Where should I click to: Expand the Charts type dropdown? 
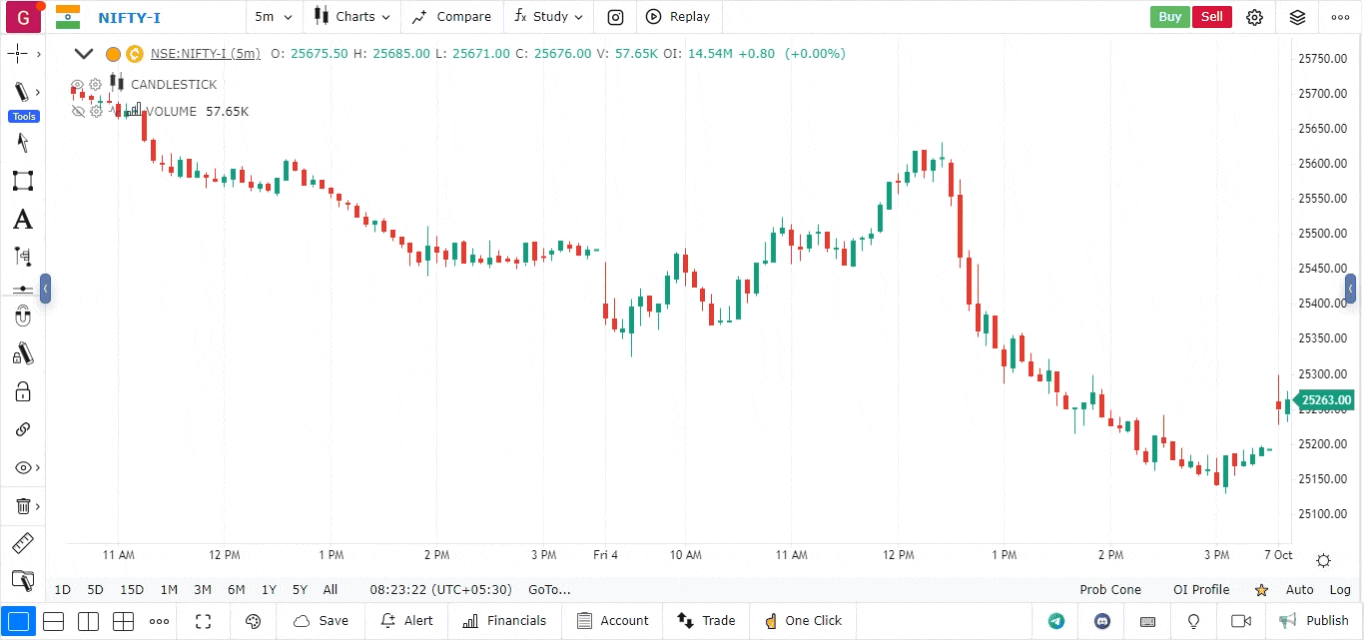point(352,17)
